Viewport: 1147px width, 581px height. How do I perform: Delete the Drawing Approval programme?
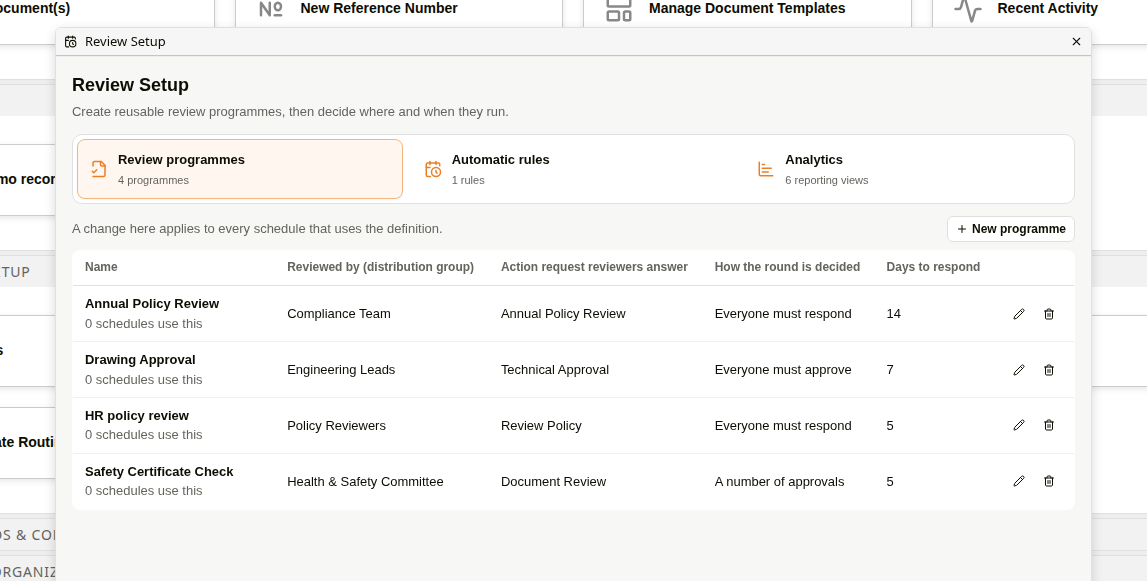pos(1048,370)
